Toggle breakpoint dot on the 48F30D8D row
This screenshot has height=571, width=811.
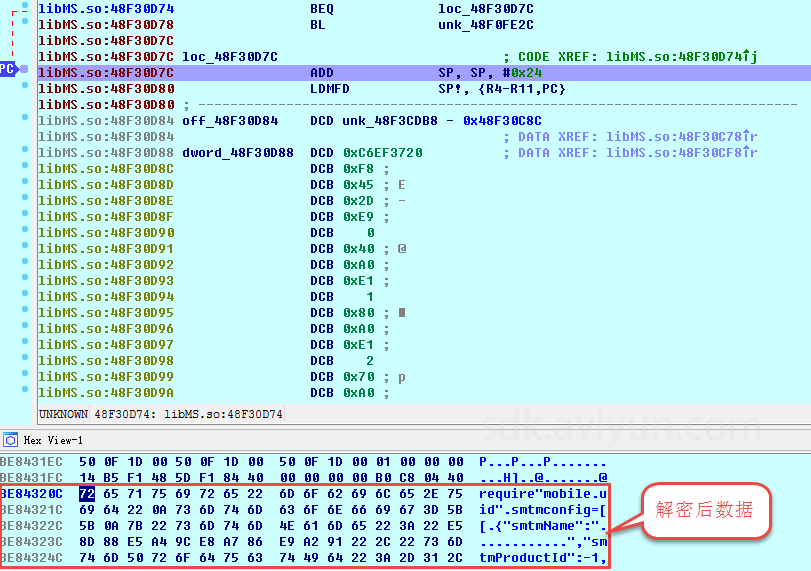25,182
